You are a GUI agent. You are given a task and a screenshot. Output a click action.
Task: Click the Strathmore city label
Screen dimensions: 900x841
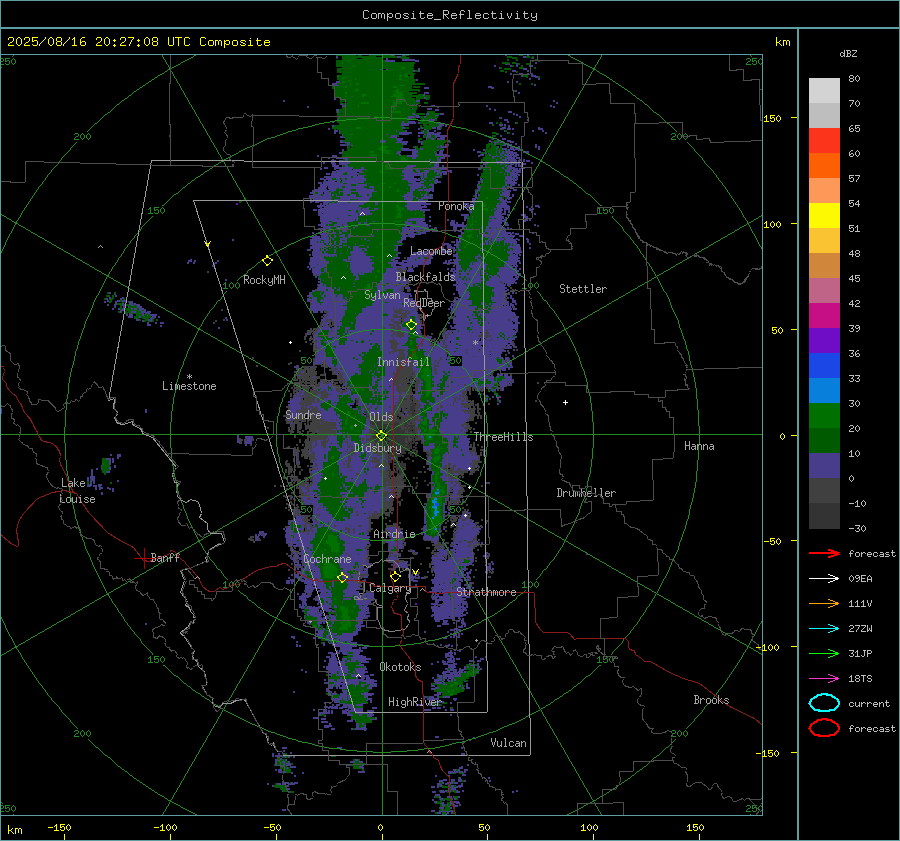pos(486,592)
